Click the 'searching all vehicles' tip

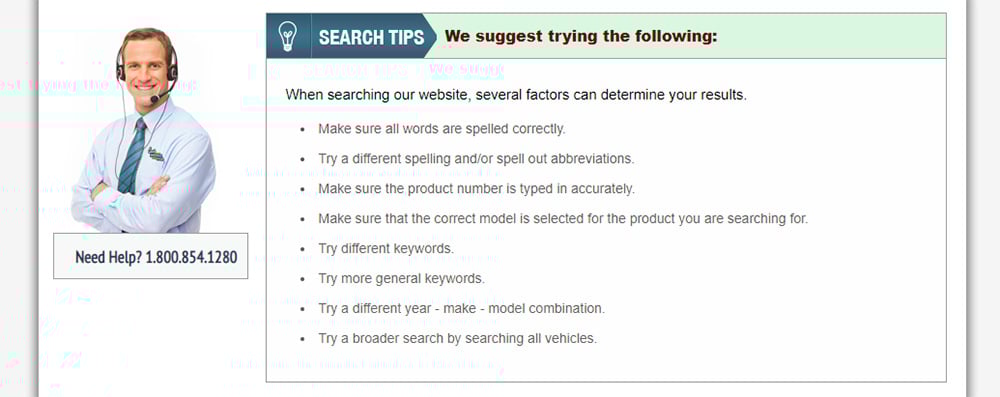pos(457,339)
